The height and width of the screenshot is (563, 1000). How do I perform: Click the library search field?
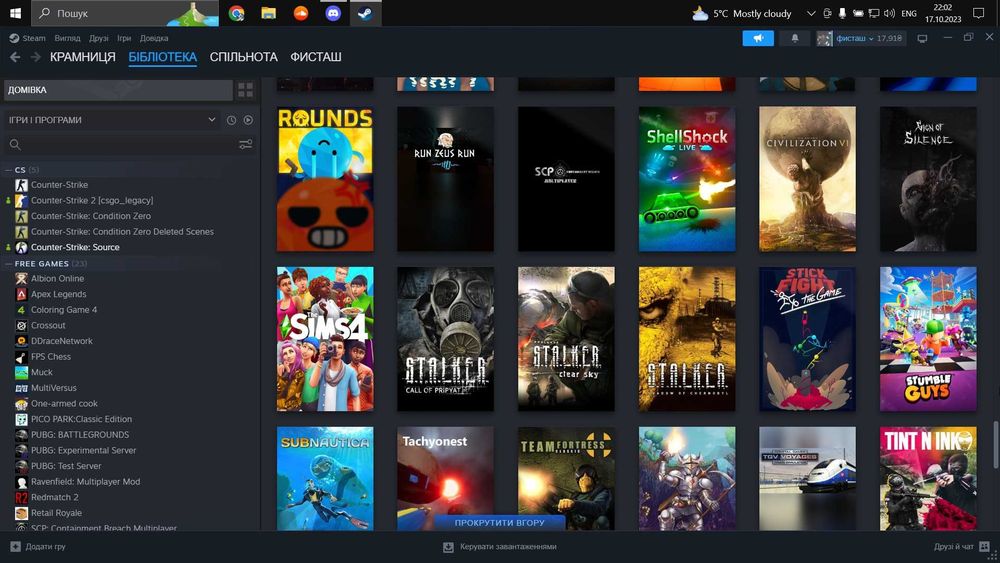coord(129,145)
